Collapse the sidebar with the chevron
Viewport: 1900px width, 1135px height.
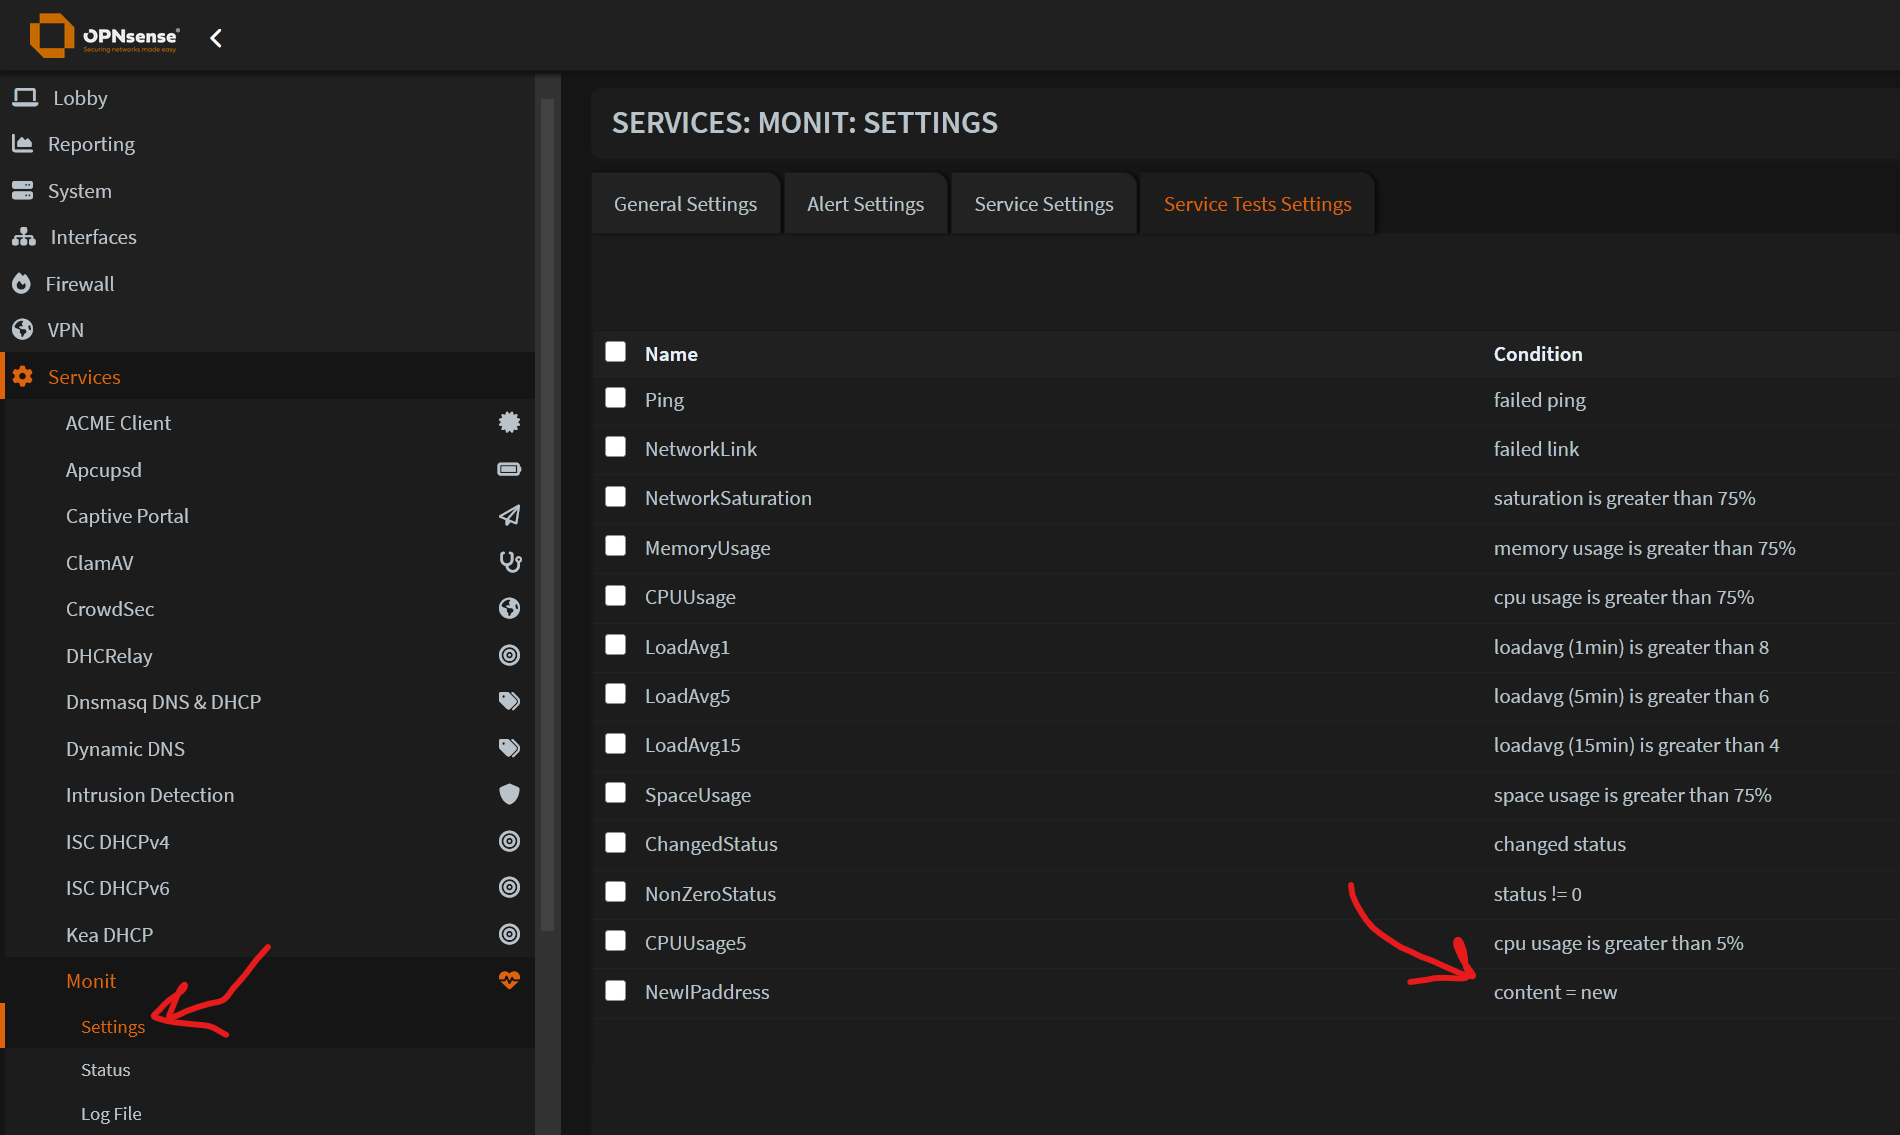[216, 36]
